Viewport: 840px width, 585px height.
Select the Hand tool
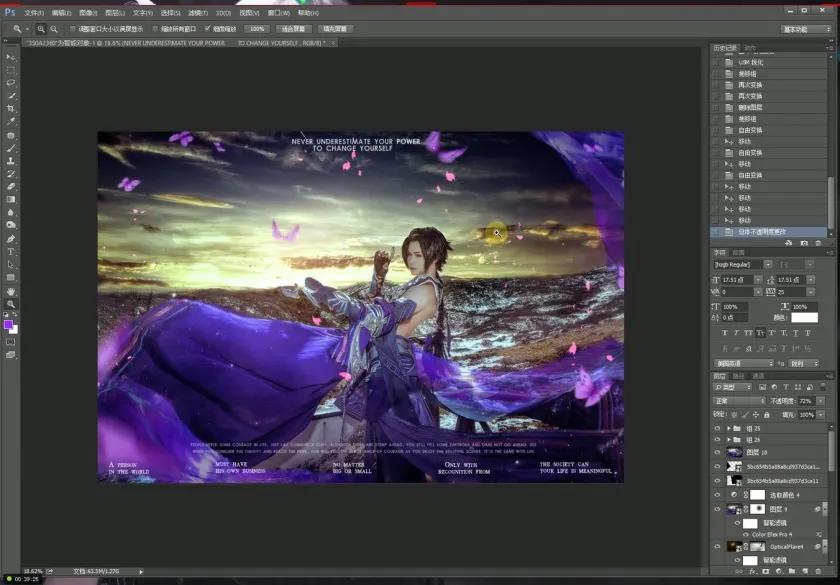pyautogui.click(x=11, y=291)
